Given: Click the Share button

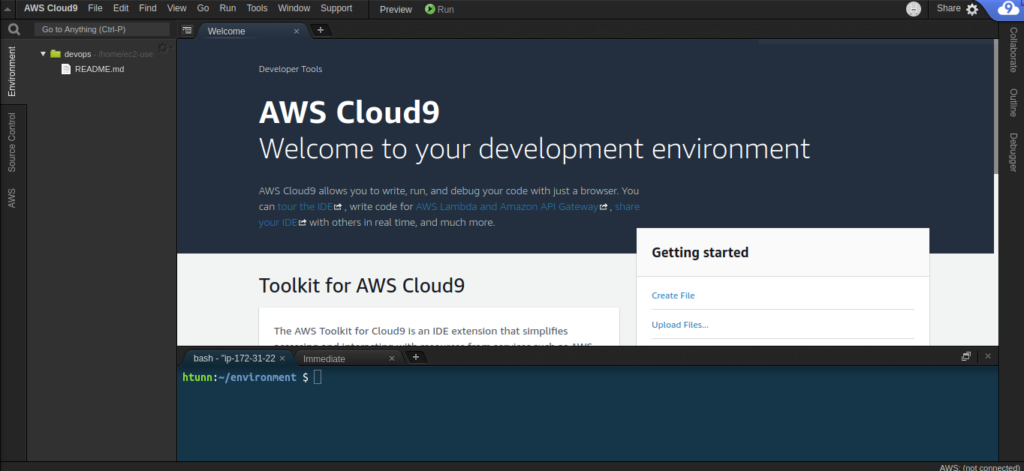Looking at the screenshot, I should coord(948,8).
